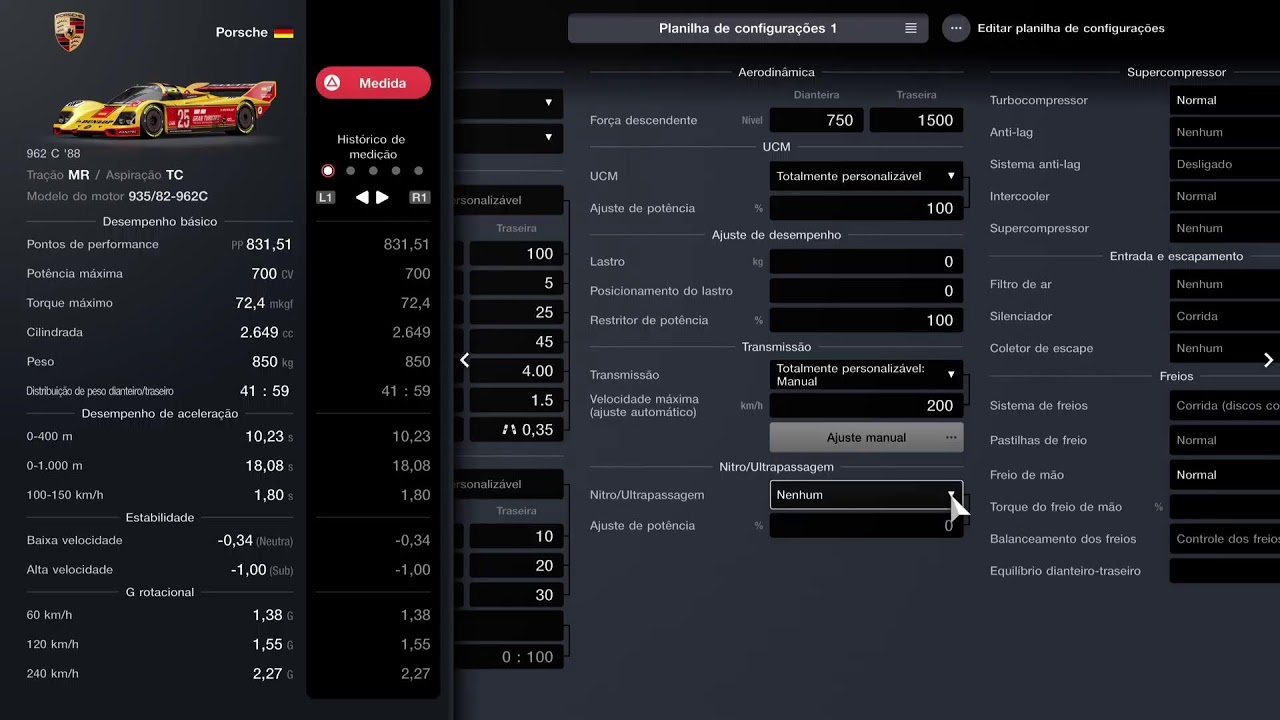
Task: Select the Filtro de ar Nenhum field
Action: [1224, 284]
